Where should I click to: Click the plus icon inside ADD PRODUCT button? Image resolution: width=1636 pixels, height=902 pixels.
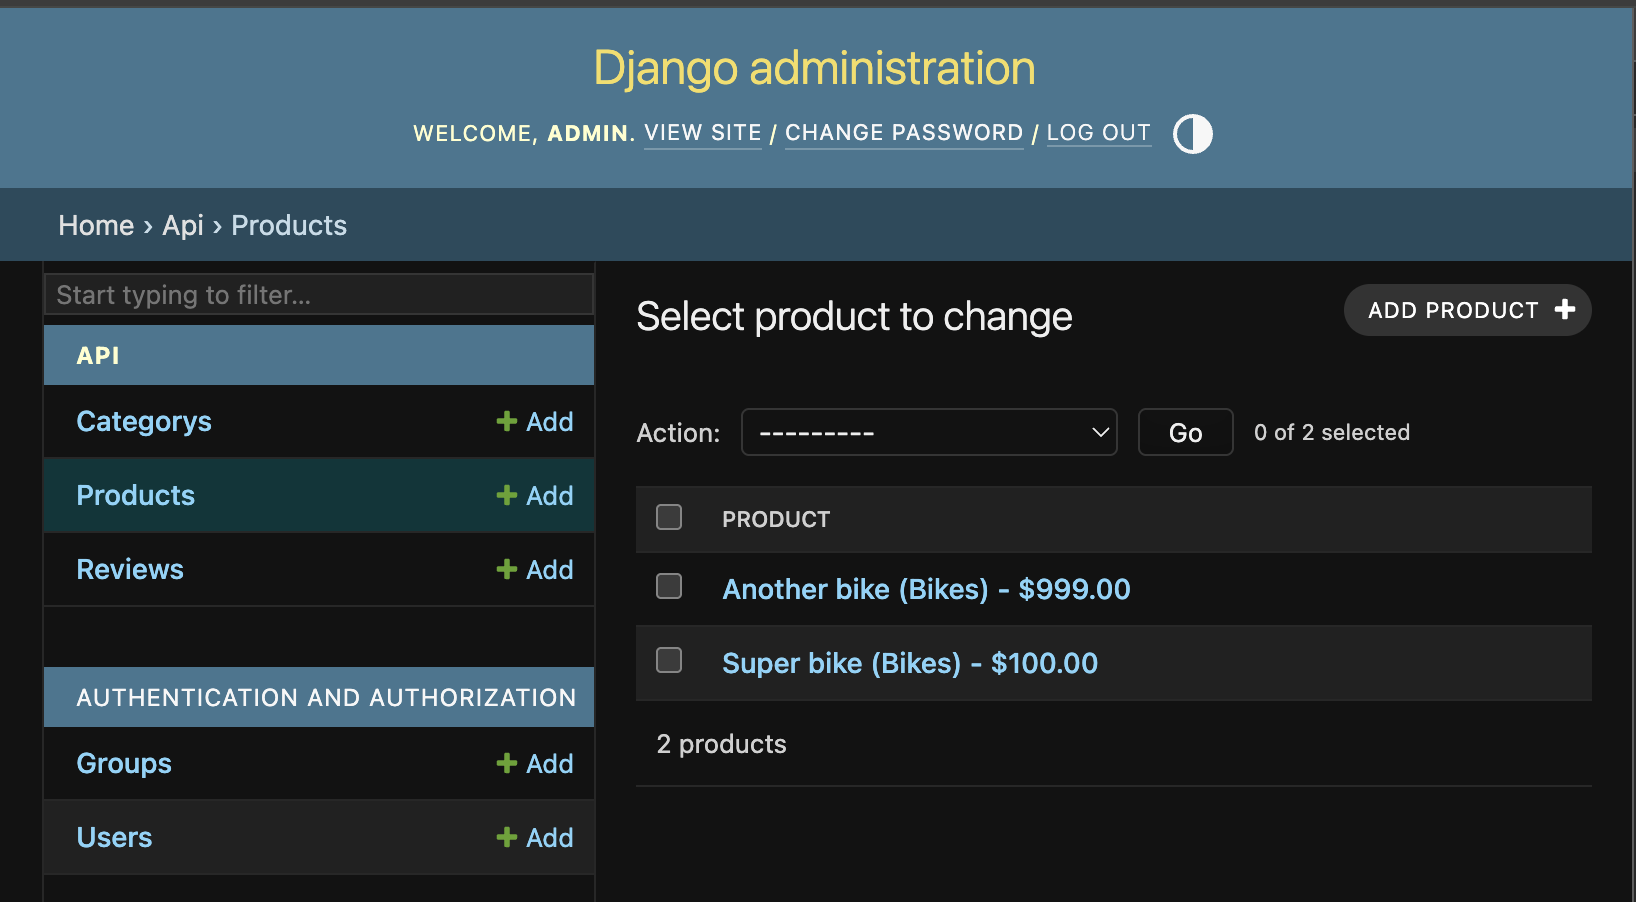point(1565,310)
